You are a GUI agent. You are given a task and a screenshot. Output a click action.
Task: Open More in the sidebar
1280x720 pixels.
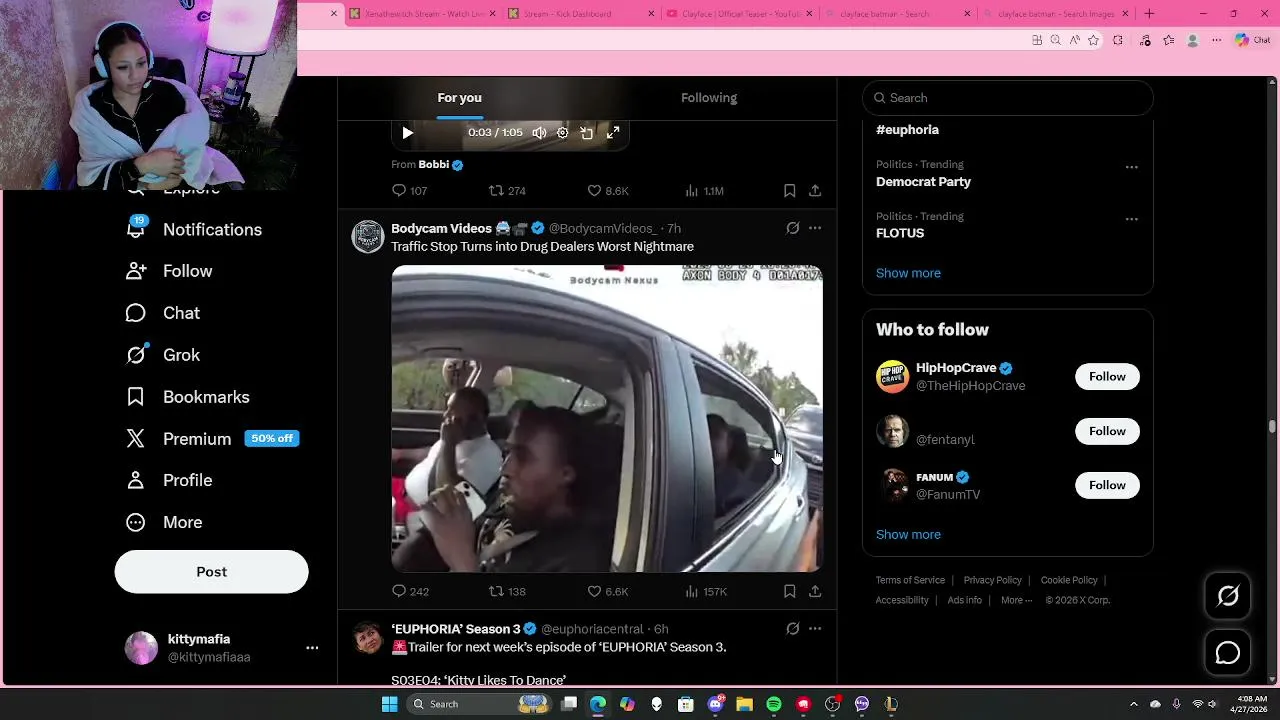tap(164, 522)
